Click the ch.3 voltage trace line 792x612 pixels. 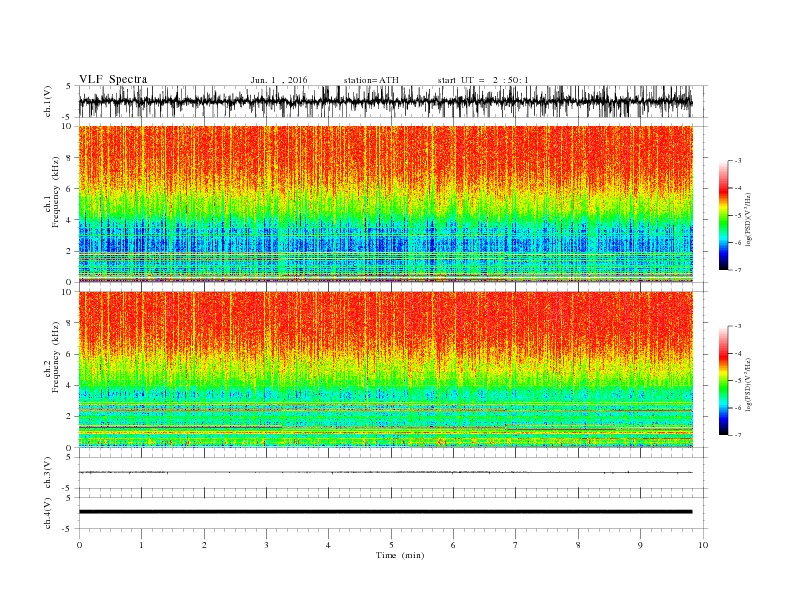coord(385,473)
